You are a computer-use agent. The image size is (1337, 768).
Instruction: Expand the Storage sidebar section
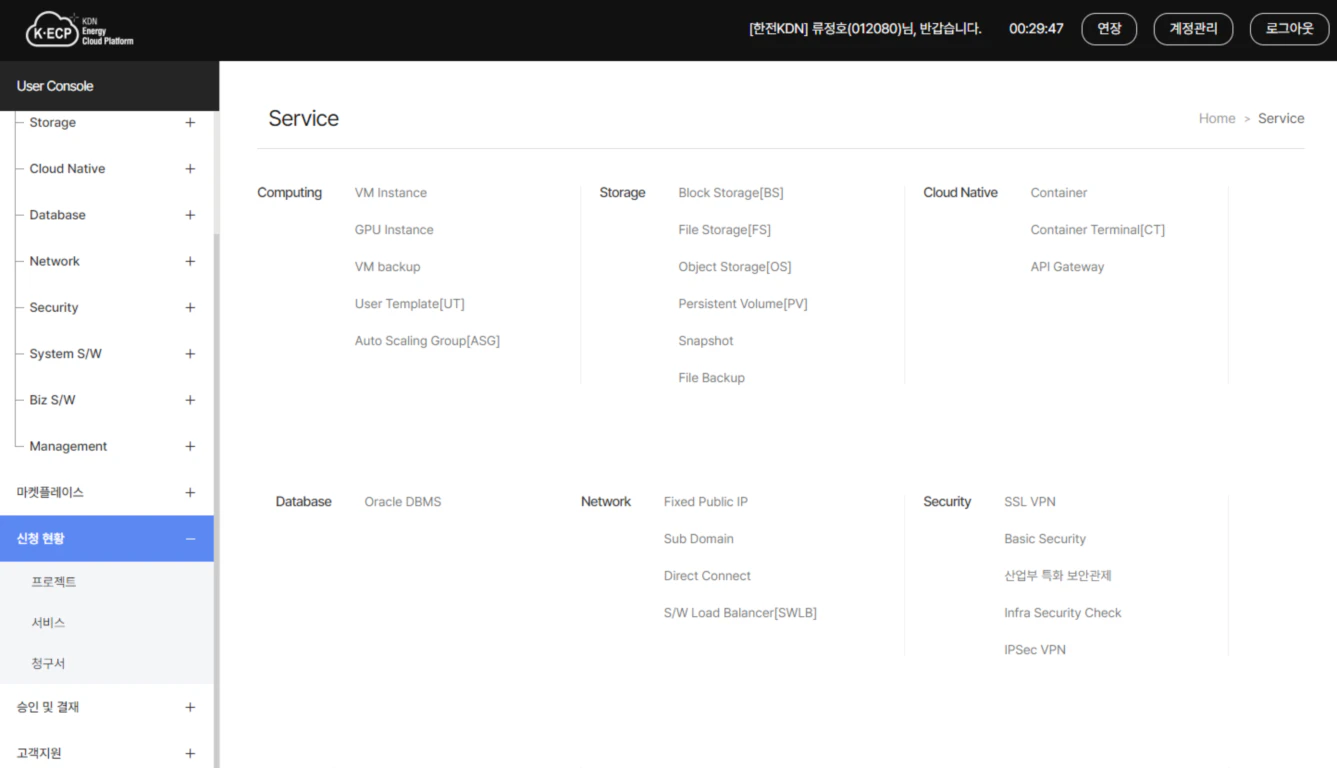tap(190, 123)
